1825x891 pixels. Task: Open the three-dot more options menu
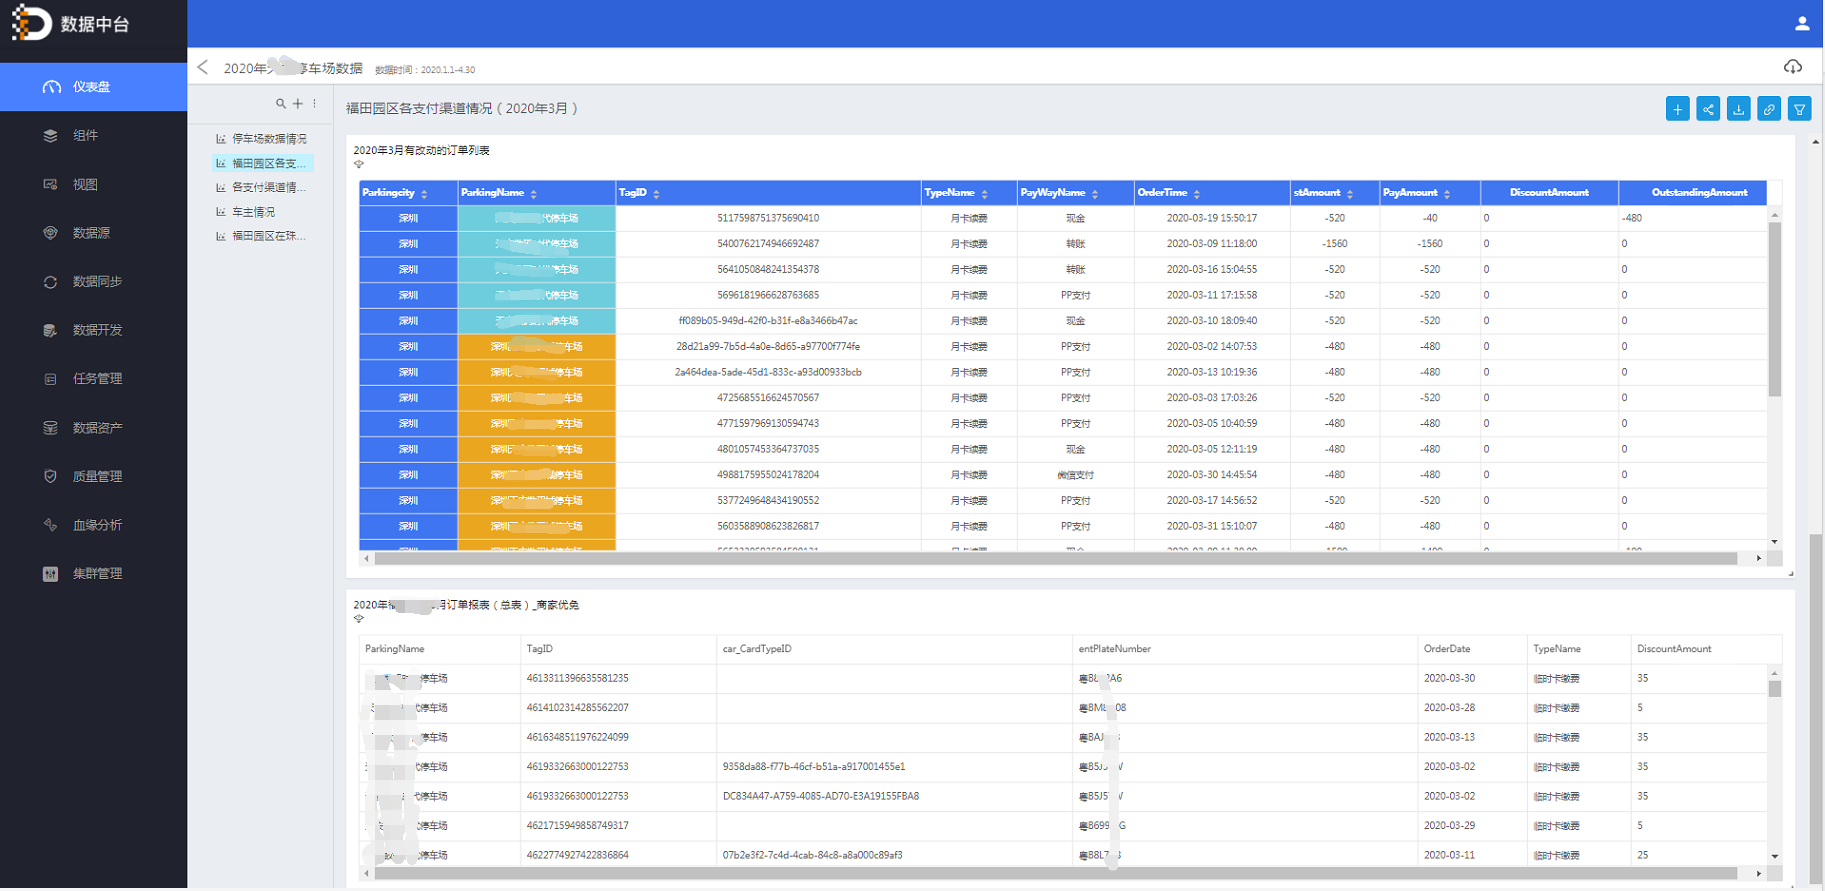coord(314,103)
